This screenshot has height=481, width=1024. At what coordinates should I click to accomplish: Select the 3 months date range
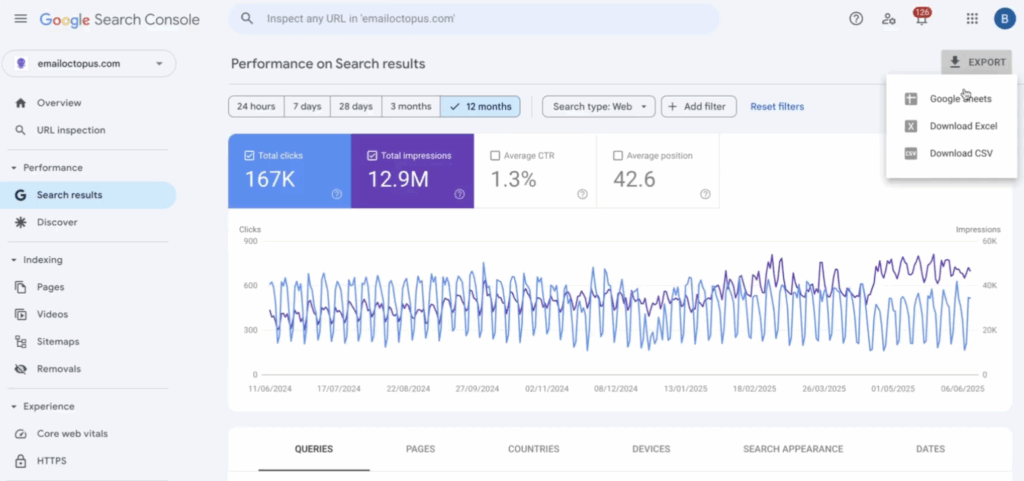411,106
